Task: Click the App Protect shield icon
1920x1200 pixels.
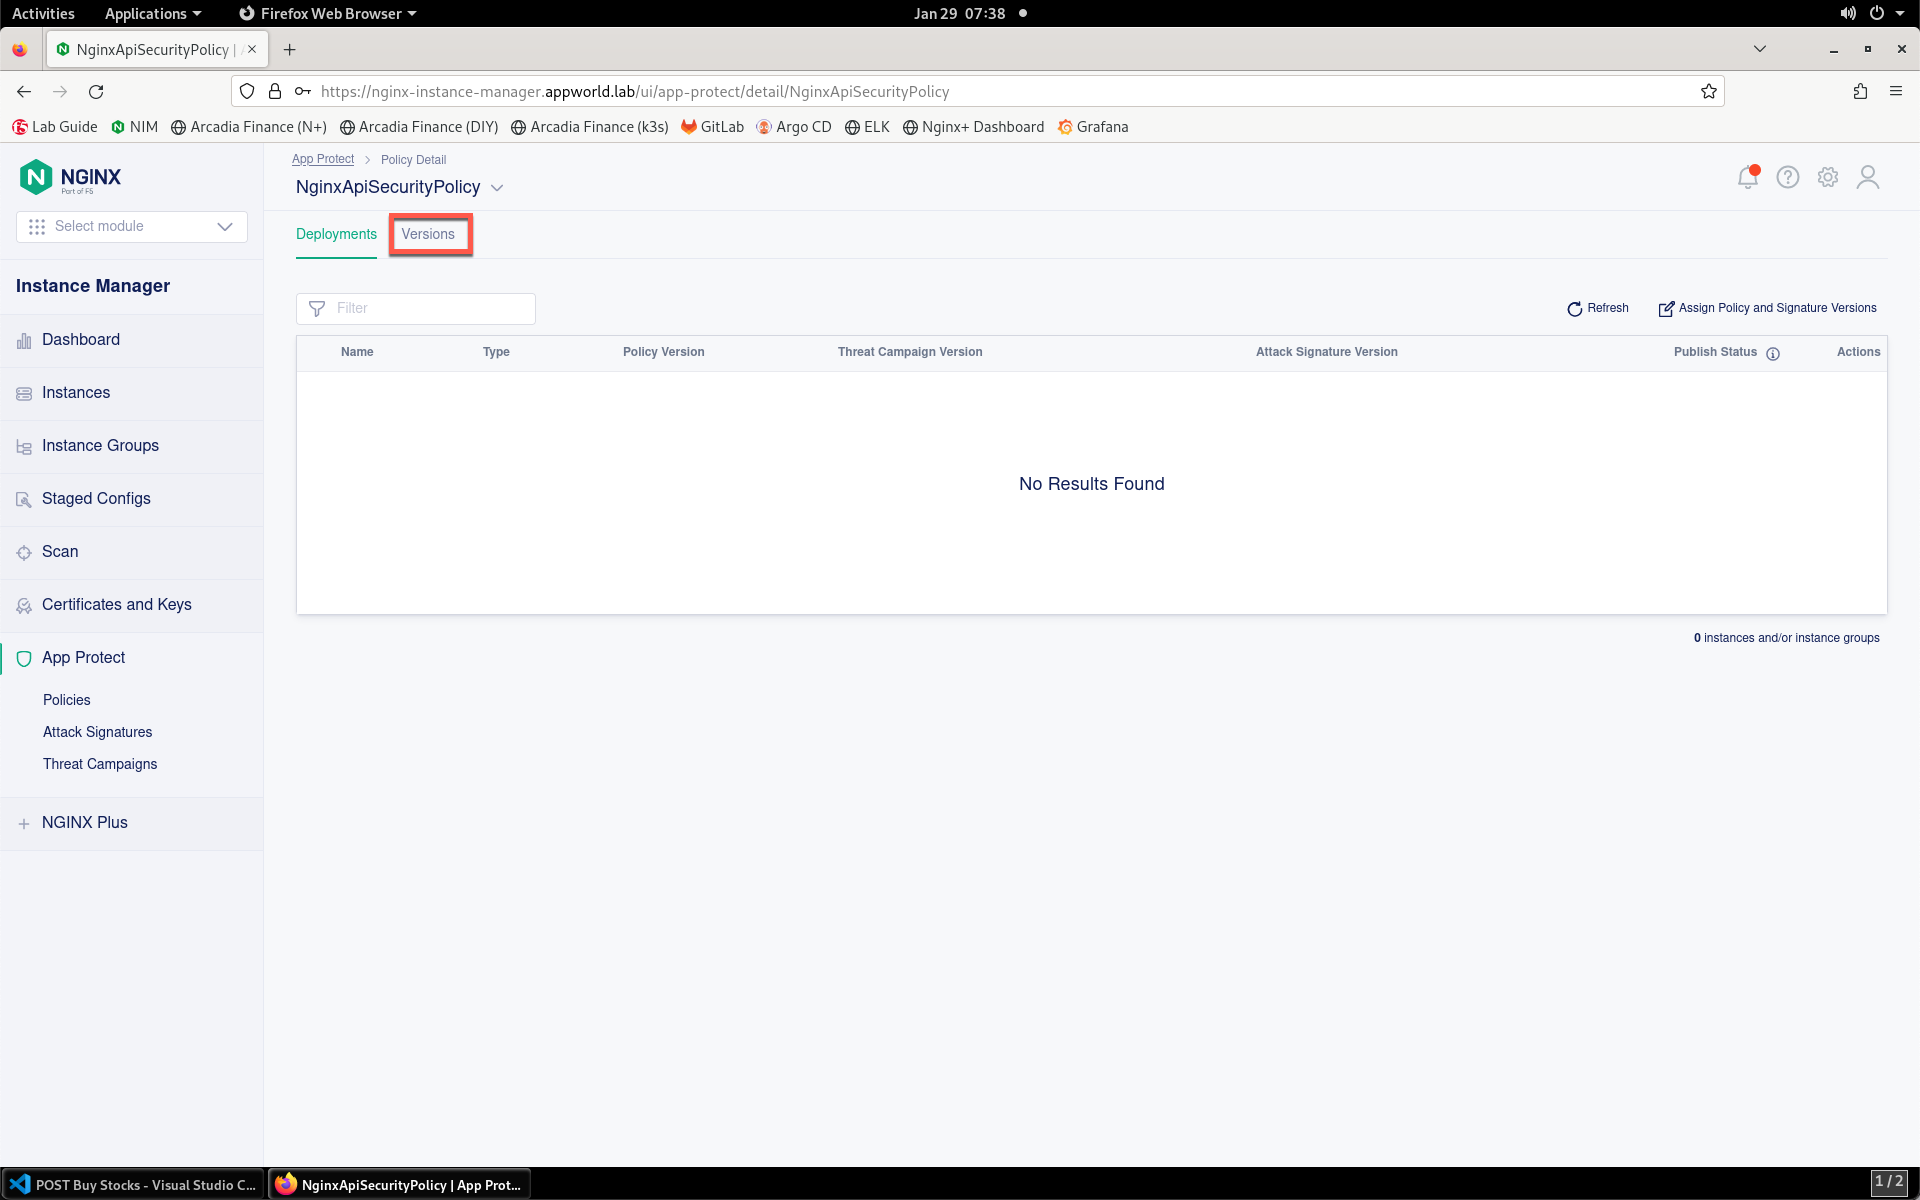Action: click(24, 659)
